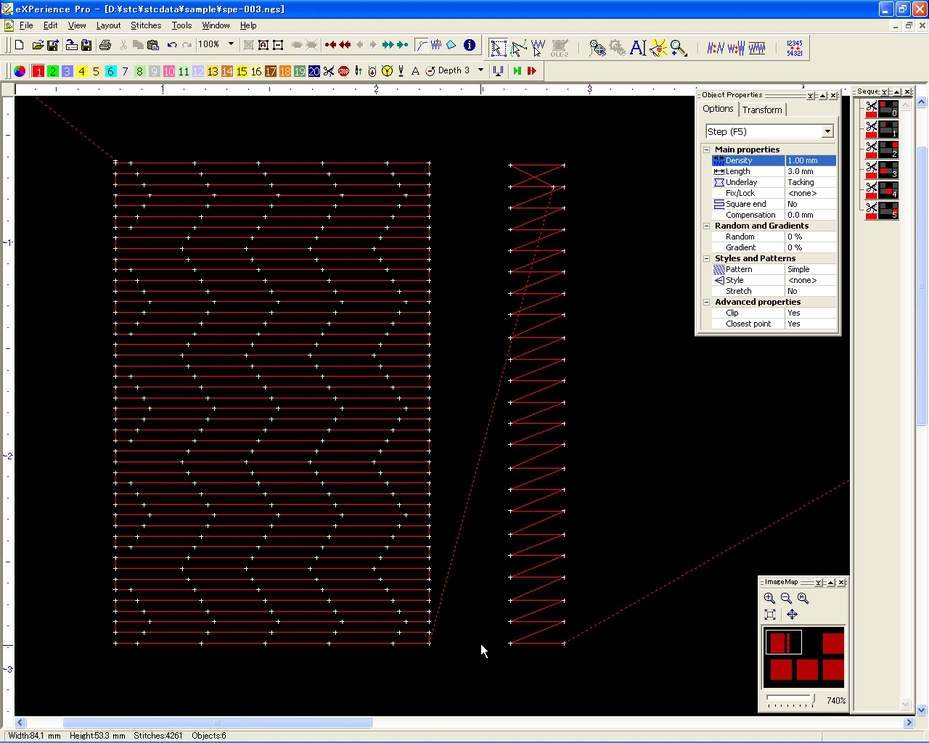Open the color wheel palette icon
Image resolution: width=929 pixels, height=743 pixels.
[20, 71]
